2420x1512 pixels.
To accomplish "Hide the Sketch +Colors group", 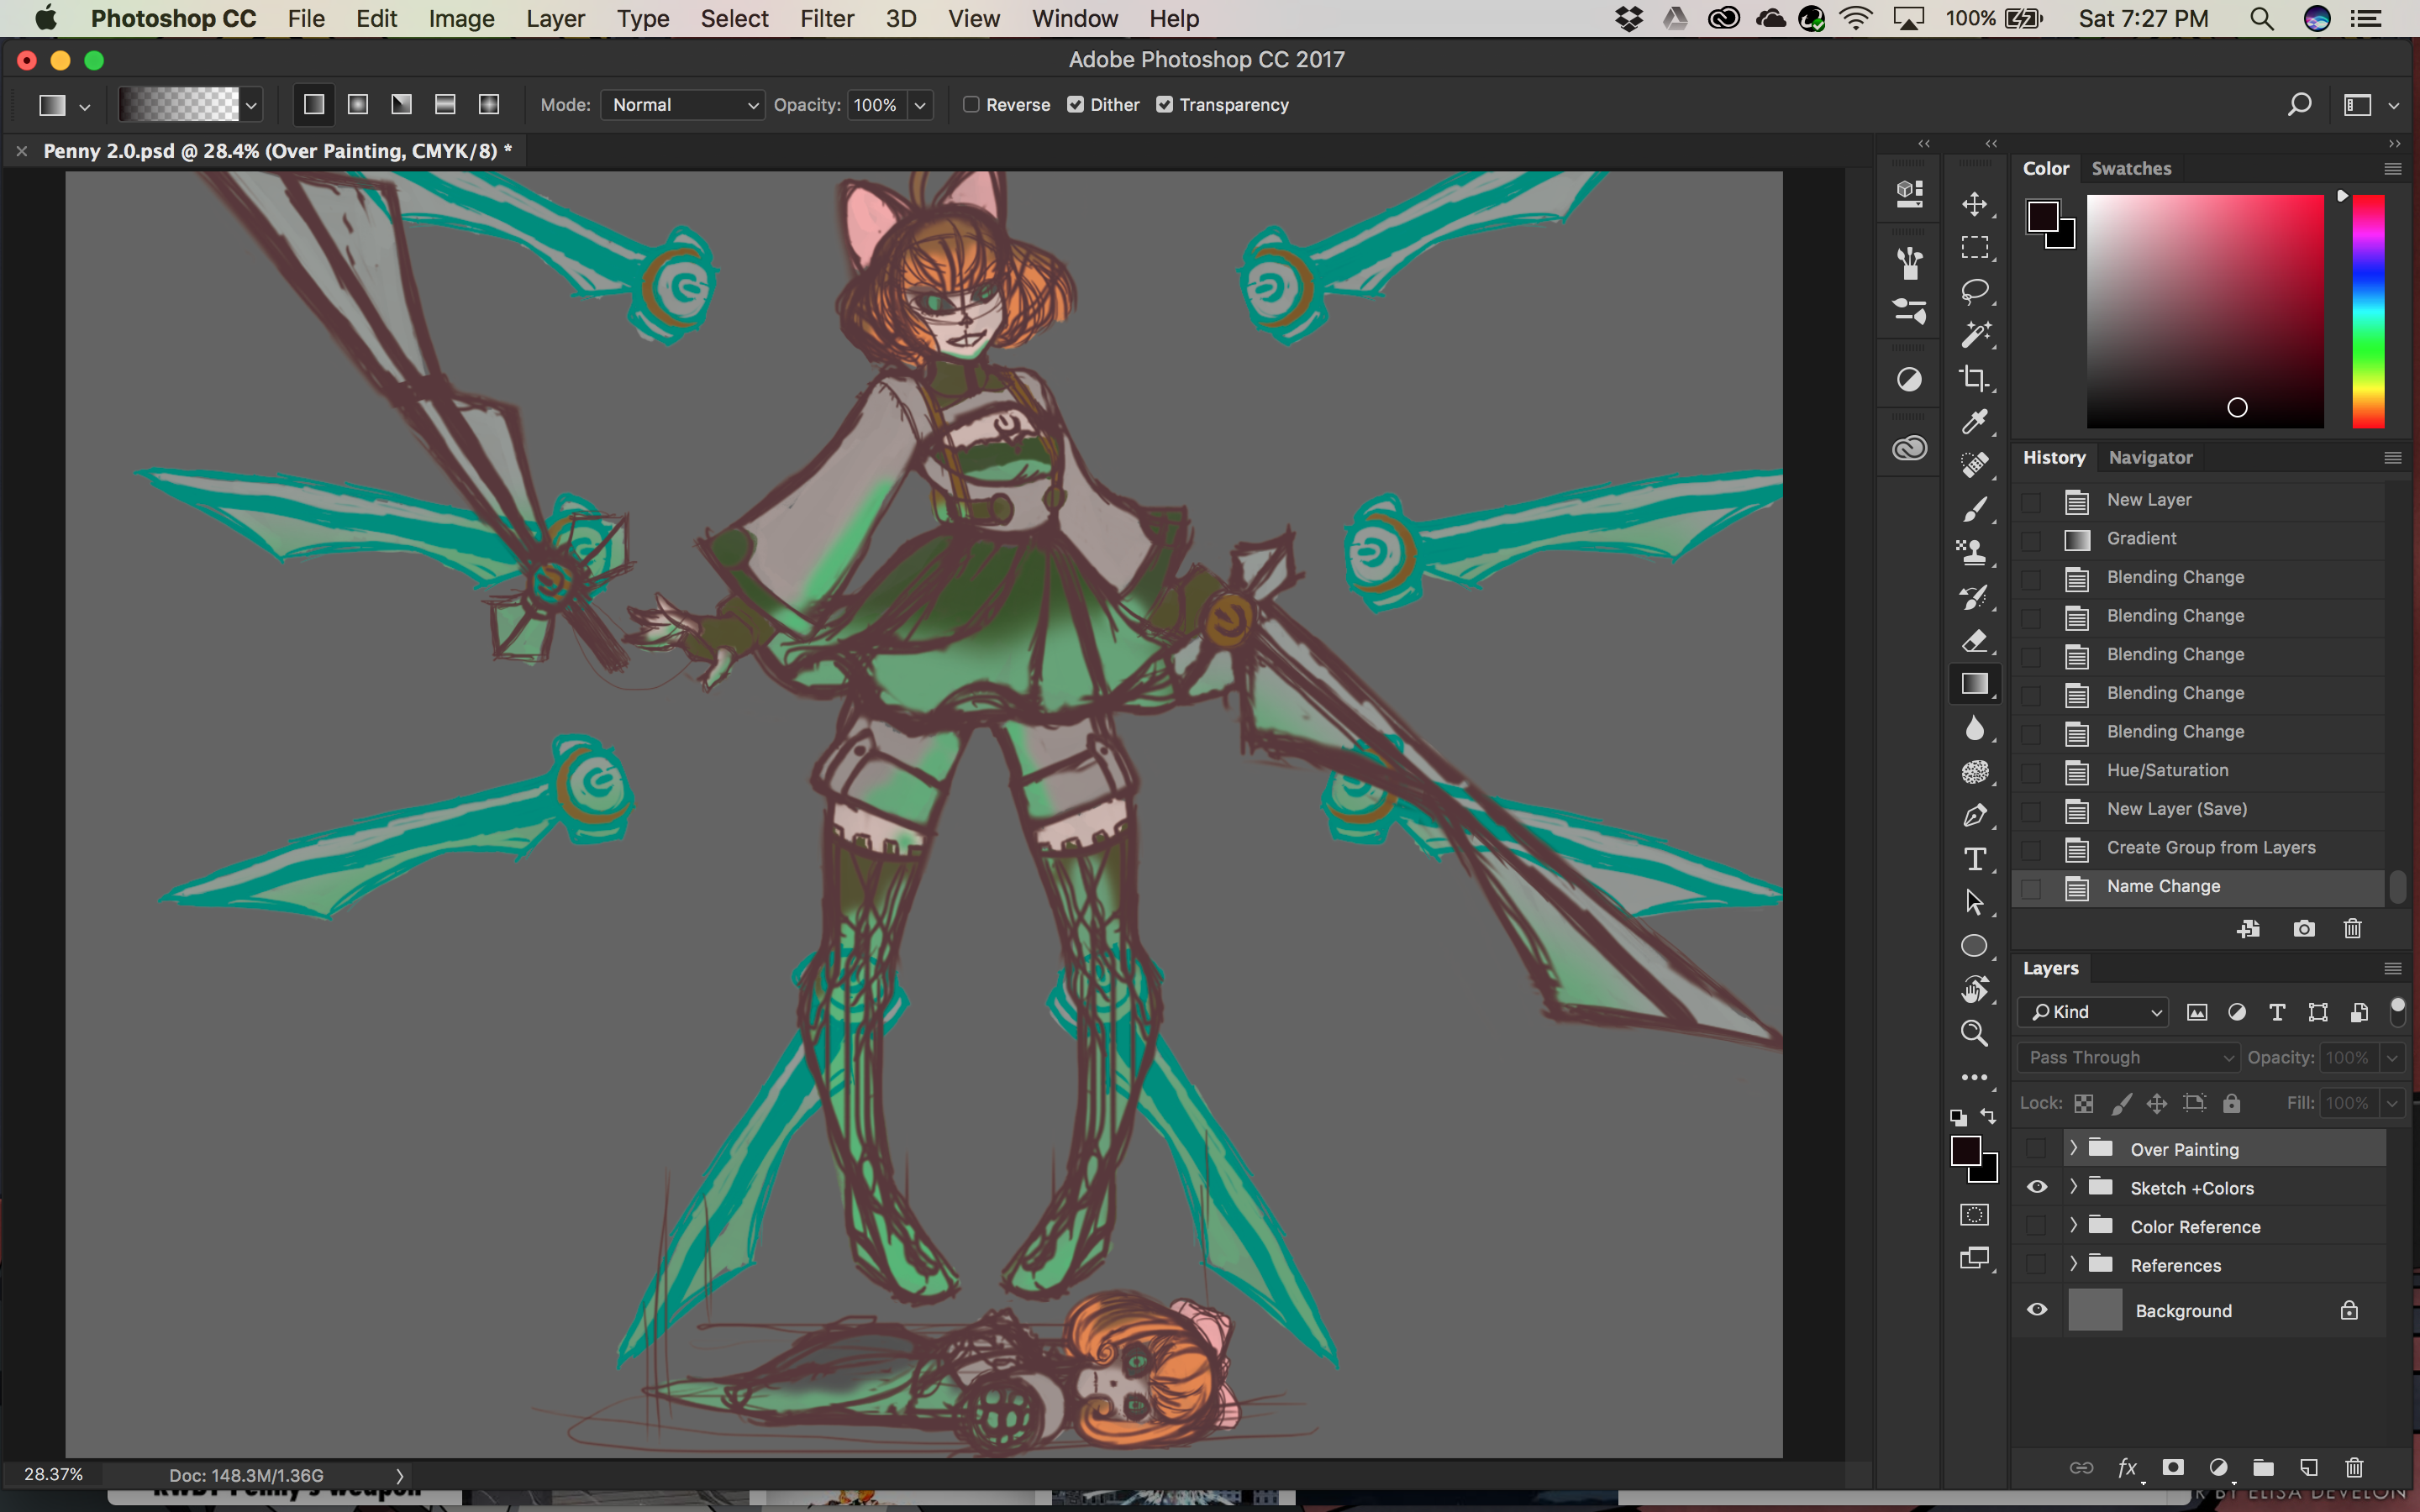I will [x=2036, y=1187].
